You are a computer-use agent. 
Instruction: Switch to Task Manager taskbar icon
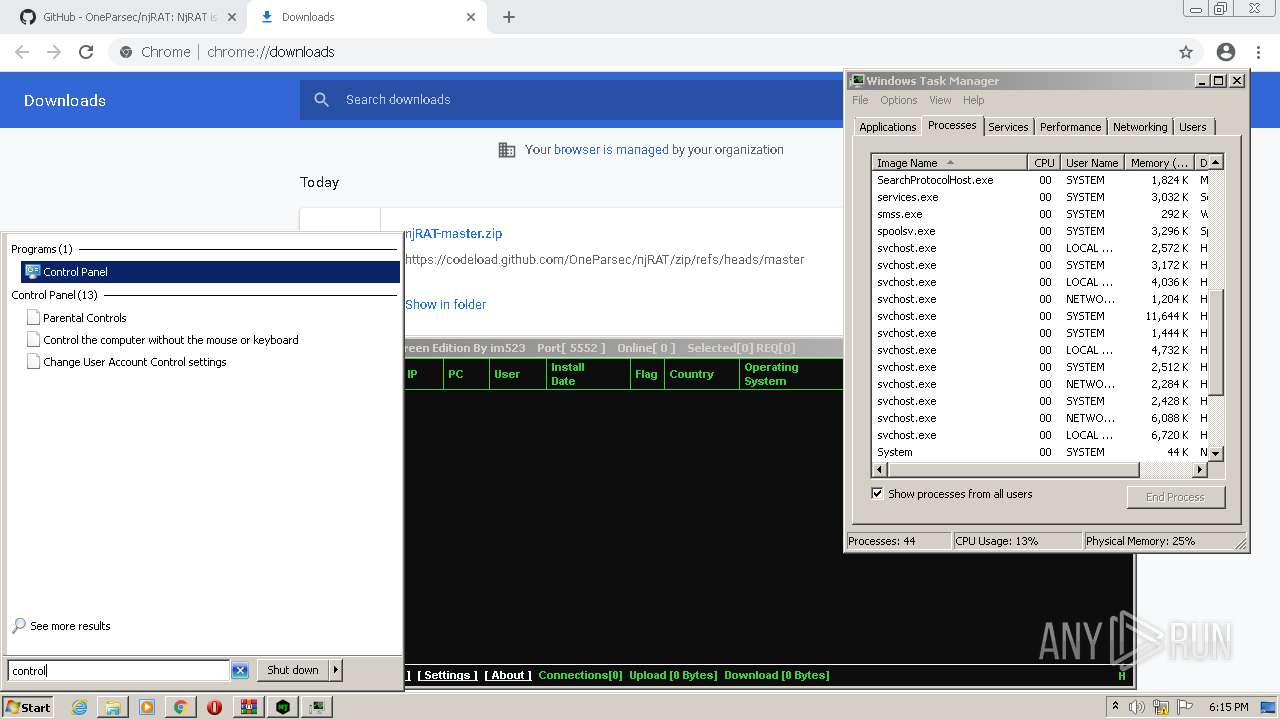pos(317,707)
